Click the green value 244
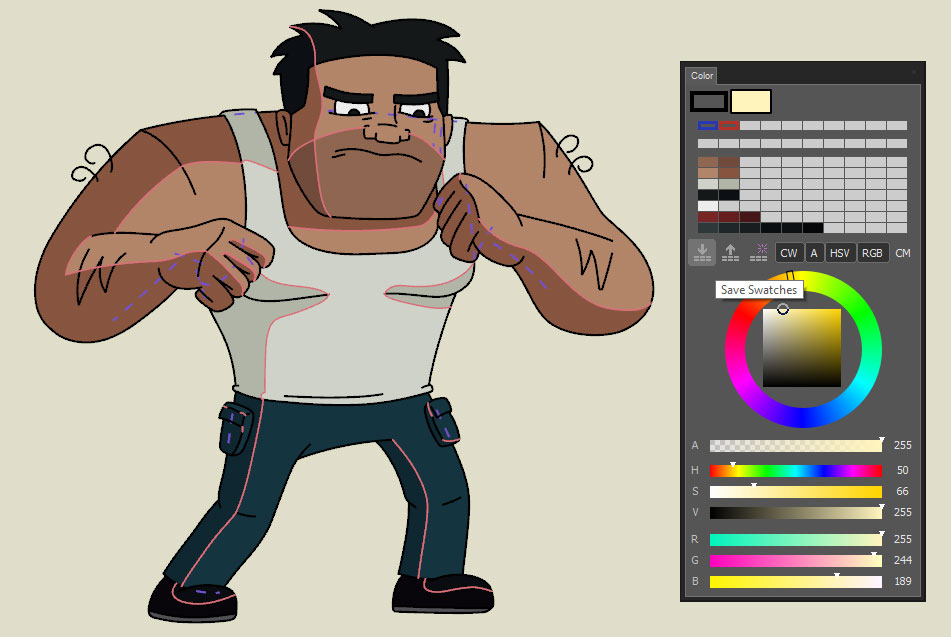Viewport: 951px width, 637px height. click(902, 561)
